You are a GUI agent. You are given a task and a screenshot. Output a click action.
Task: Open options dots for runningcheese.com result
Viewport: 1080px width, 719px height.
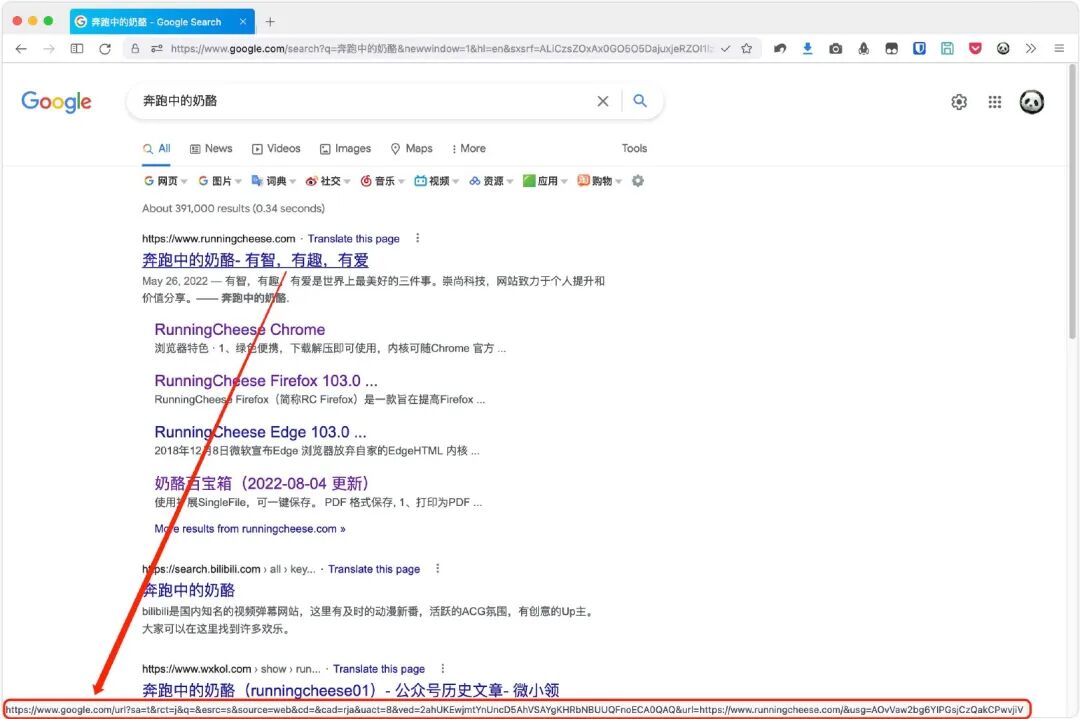[417, 238]
